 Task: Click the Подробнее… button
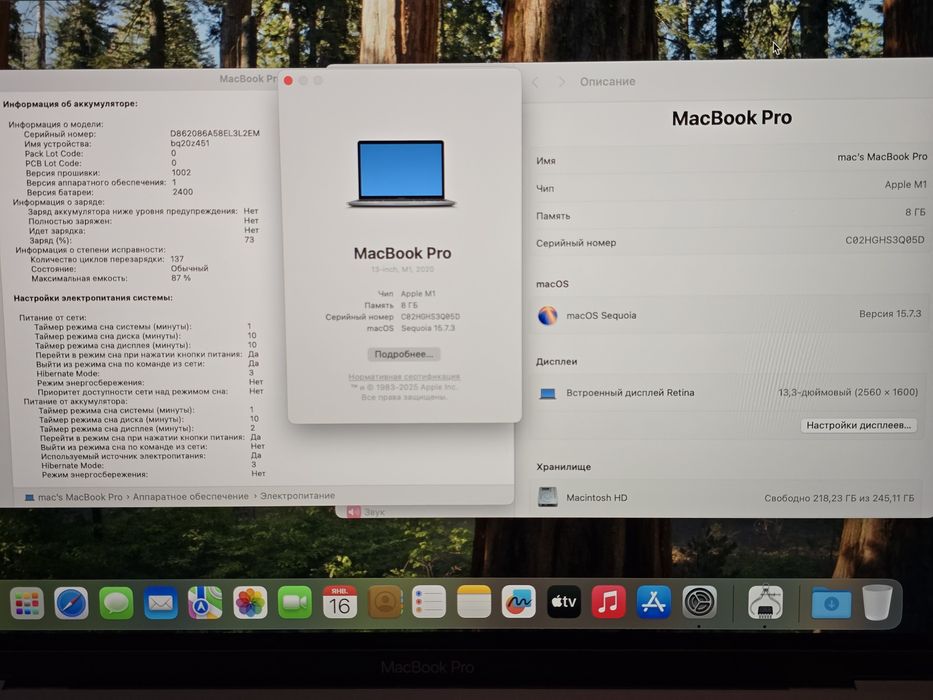[403, 354]
